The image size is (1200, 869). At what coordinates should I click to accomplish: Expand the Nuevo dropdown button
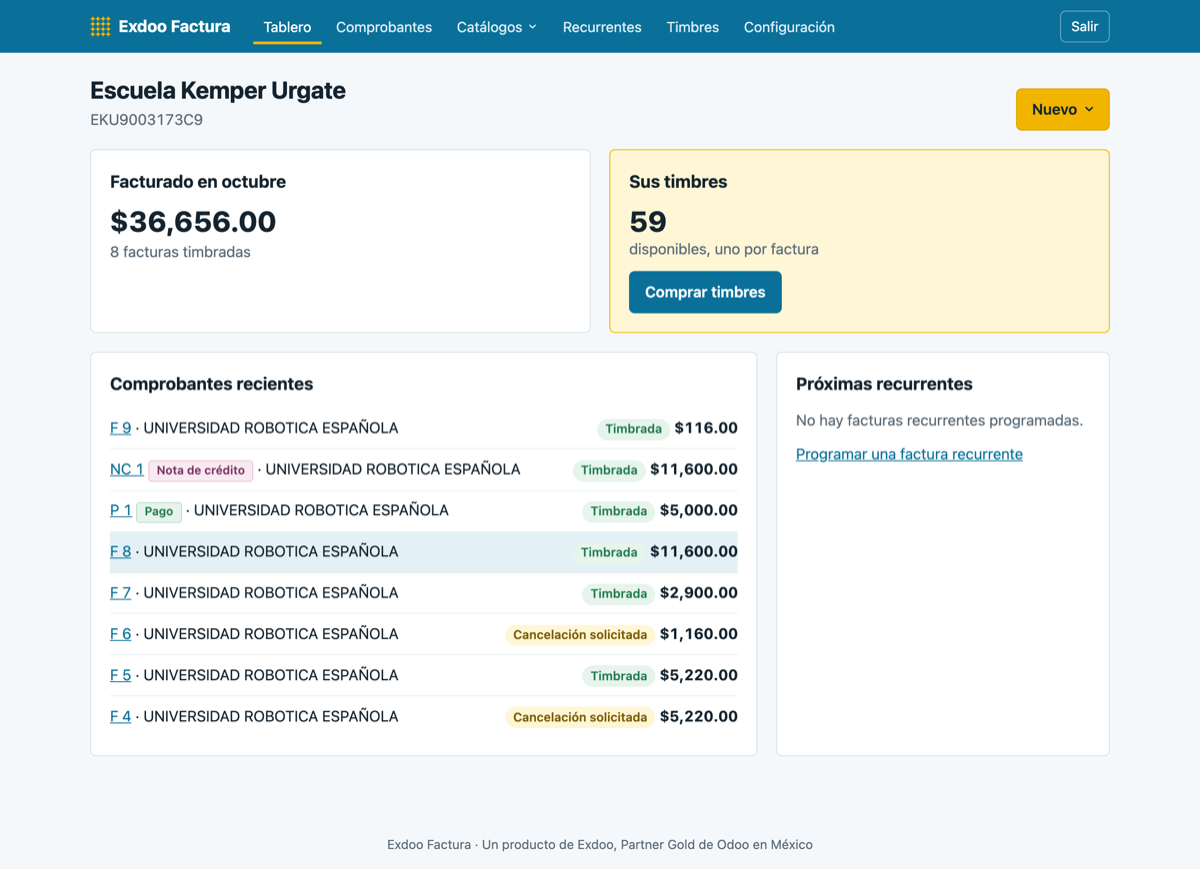(1062, 110)
